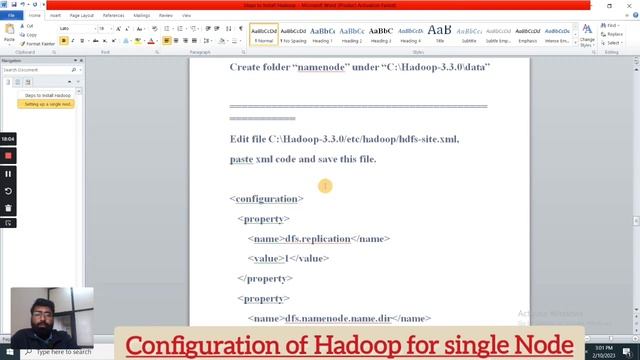The image size is (640, 360).
Task: Increase paragraph indent
Action: pos(217,29)
